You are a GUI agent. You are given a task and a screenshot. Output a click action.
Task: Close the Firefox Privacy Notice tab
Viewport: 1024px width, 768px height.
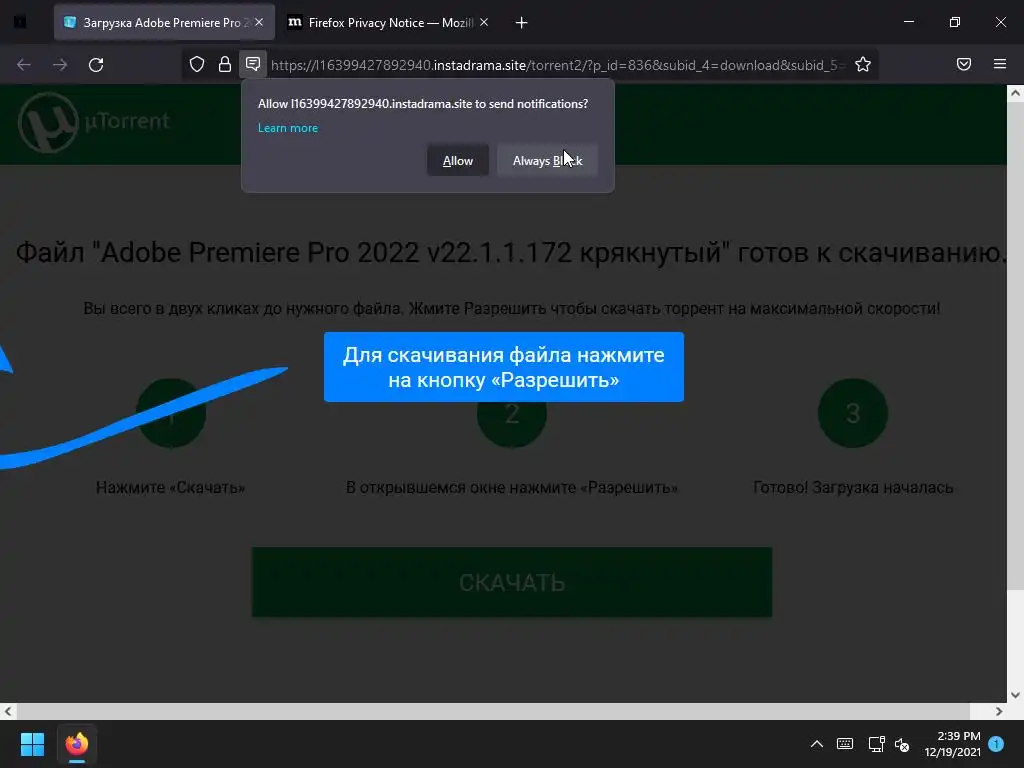(x=484, y=22)
